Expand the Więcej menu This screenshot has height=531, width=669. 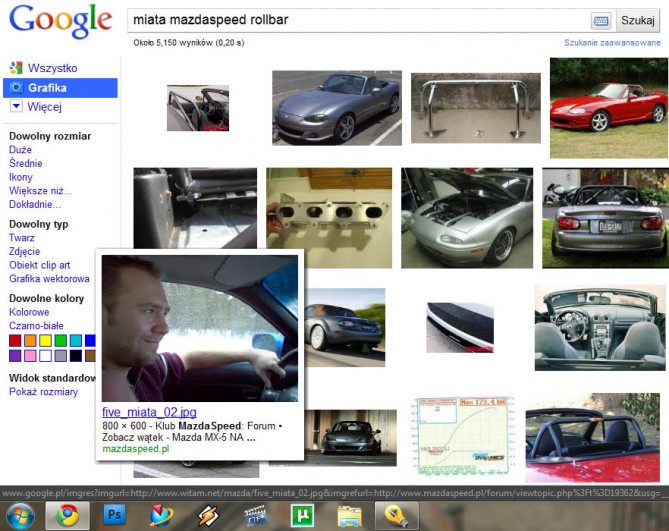[x=44, y=107]
